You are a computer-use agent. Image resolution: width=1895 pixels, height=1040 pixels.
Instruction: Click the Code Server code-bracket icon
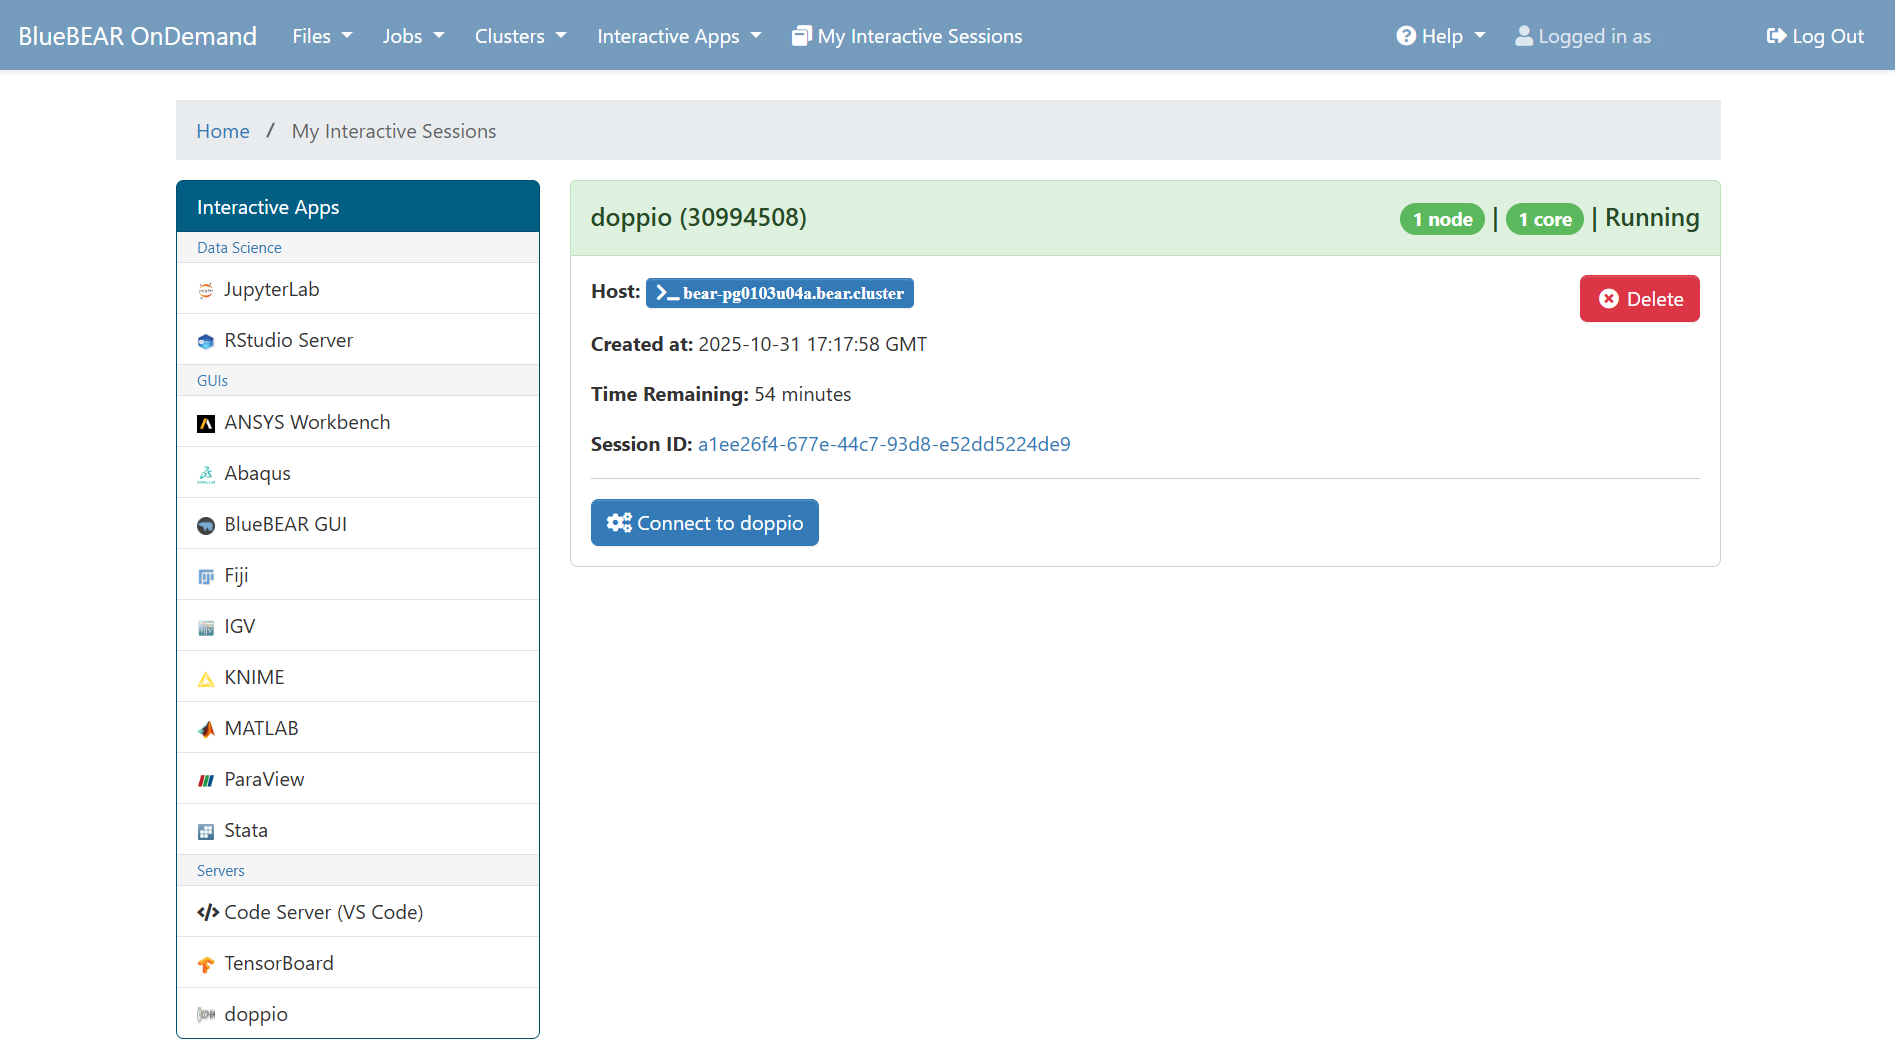(x=207, y=912)
